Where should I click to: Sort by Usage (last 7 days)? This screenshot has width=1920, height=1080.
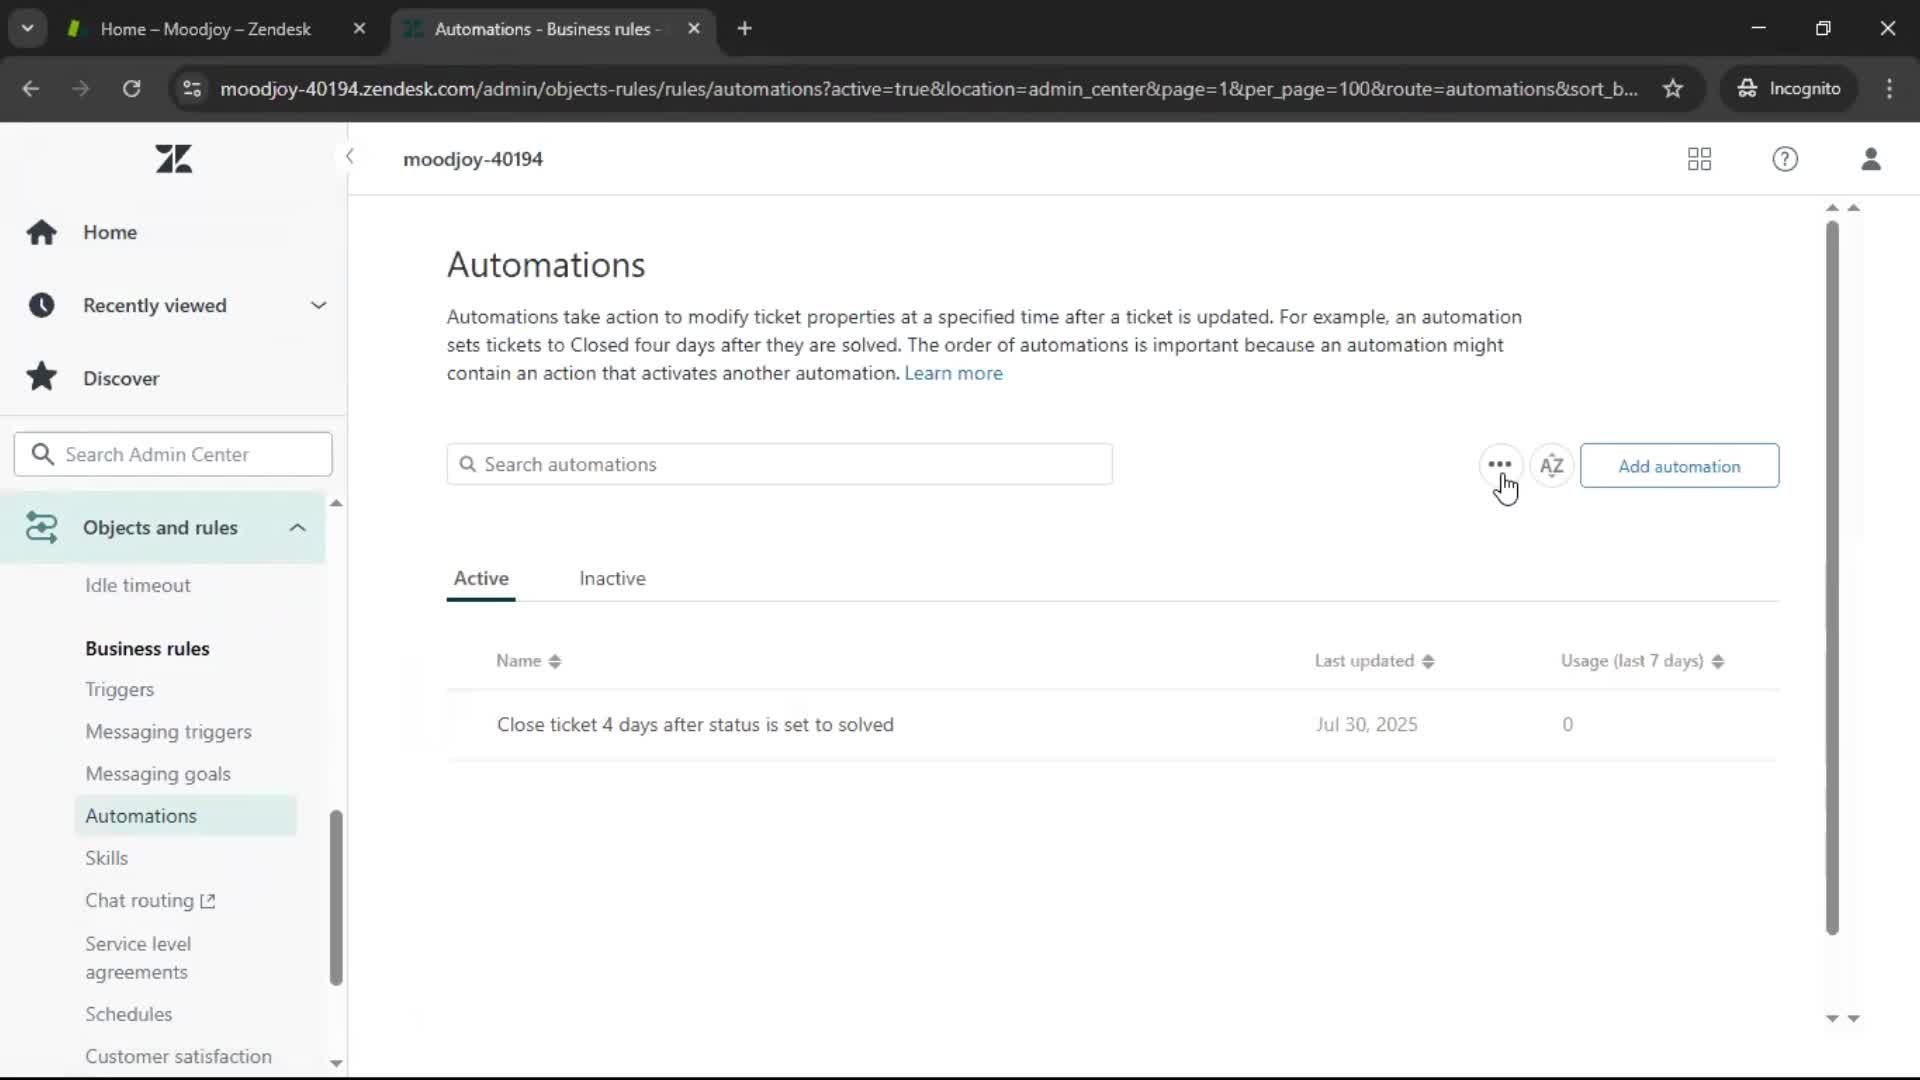coord(1642,661)
